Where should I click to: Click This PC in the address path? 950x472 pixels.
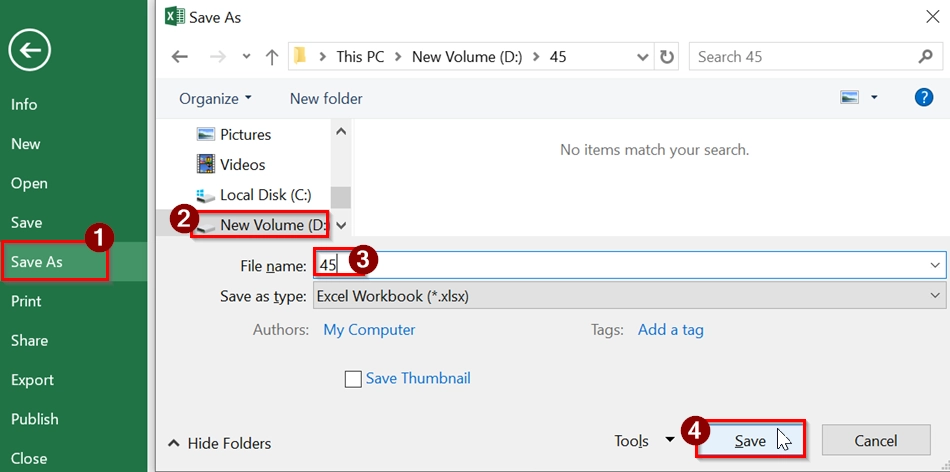click(x=360, y=57)
